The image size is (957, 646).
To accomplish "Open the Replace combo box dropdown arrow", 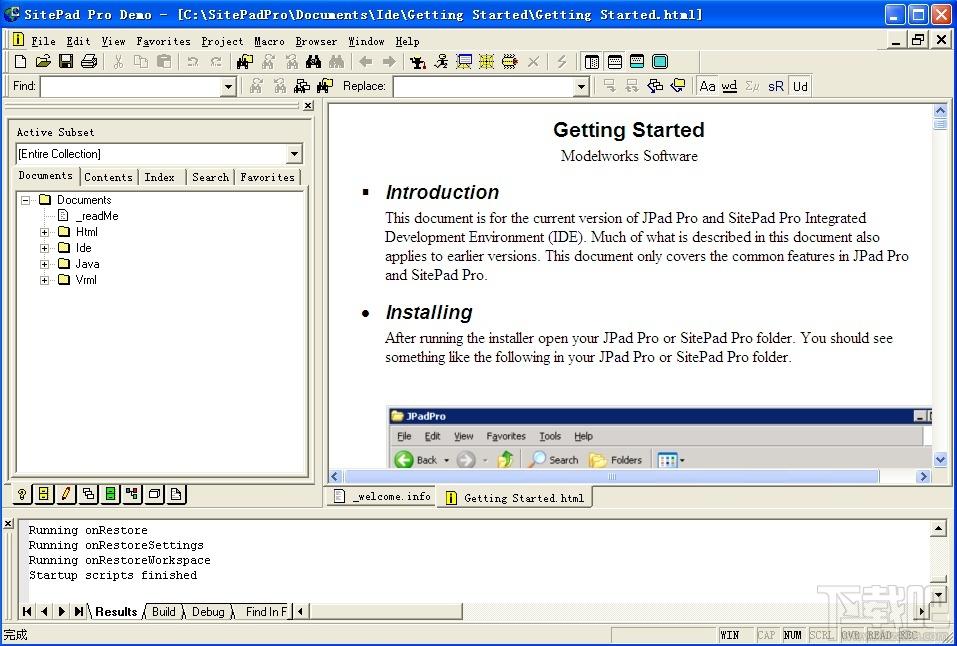I will click(x=581, y=87).
